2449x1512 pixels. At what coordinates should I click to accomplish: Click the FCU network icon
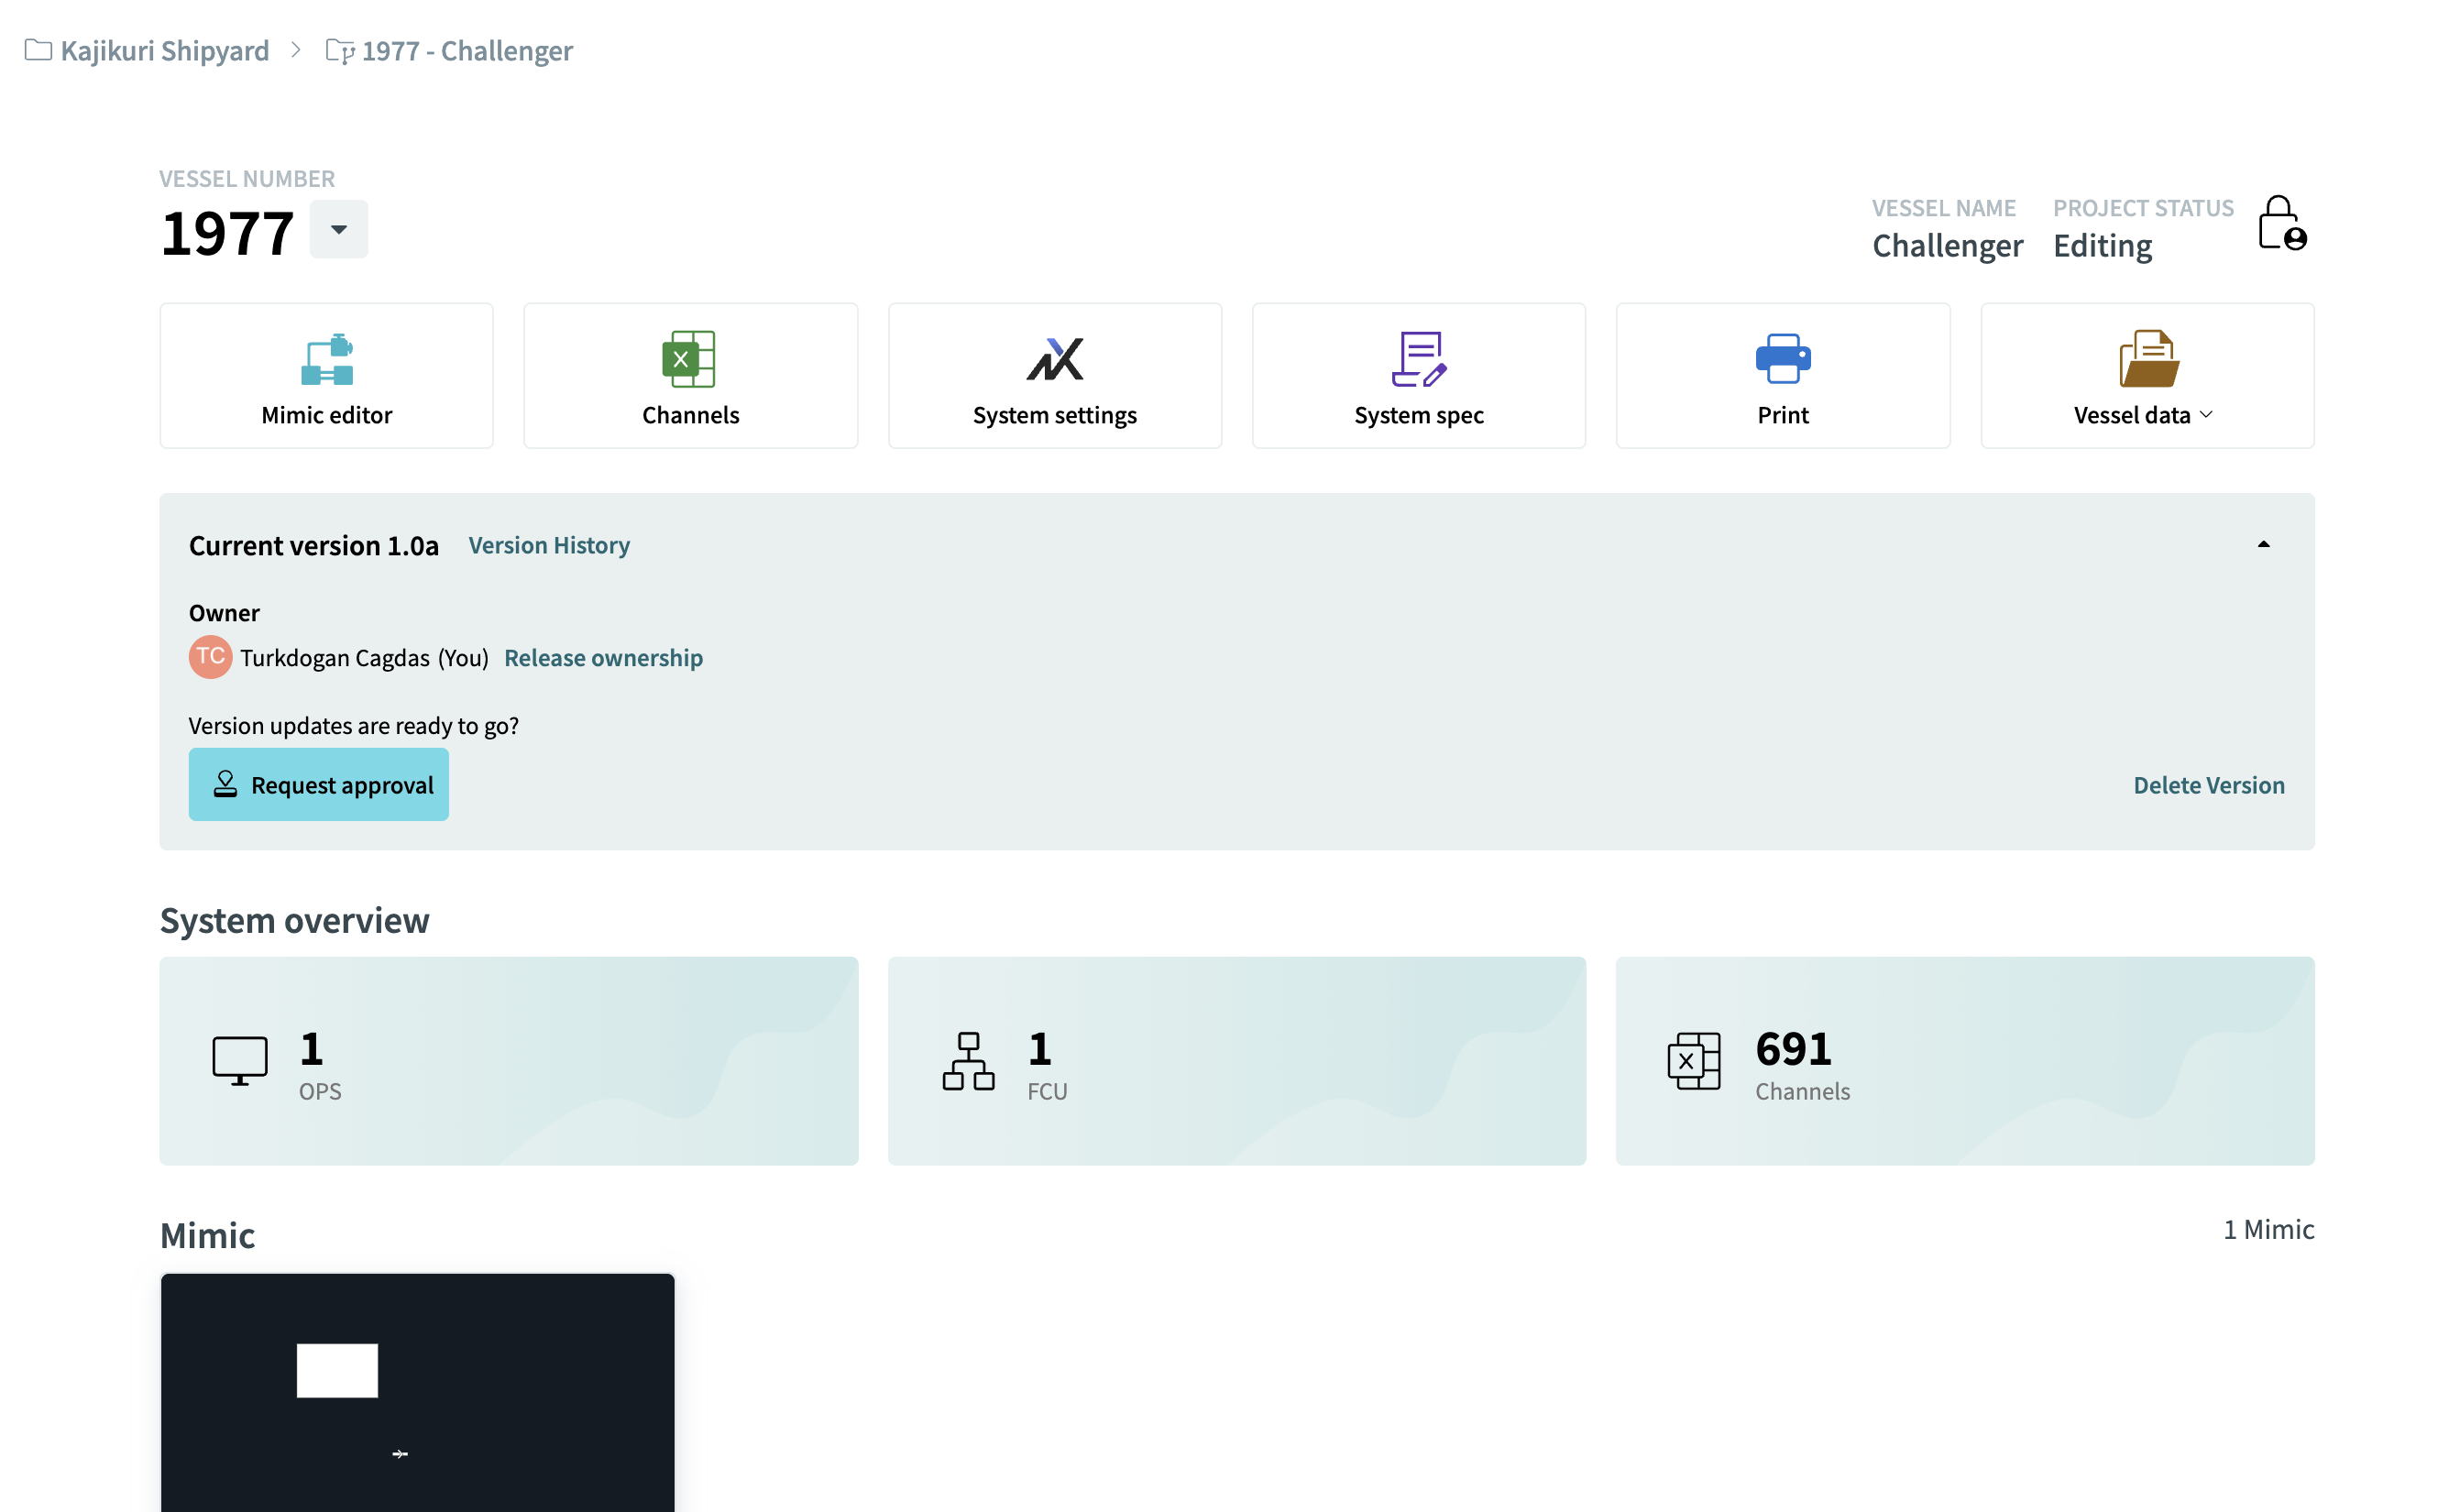968,1060
